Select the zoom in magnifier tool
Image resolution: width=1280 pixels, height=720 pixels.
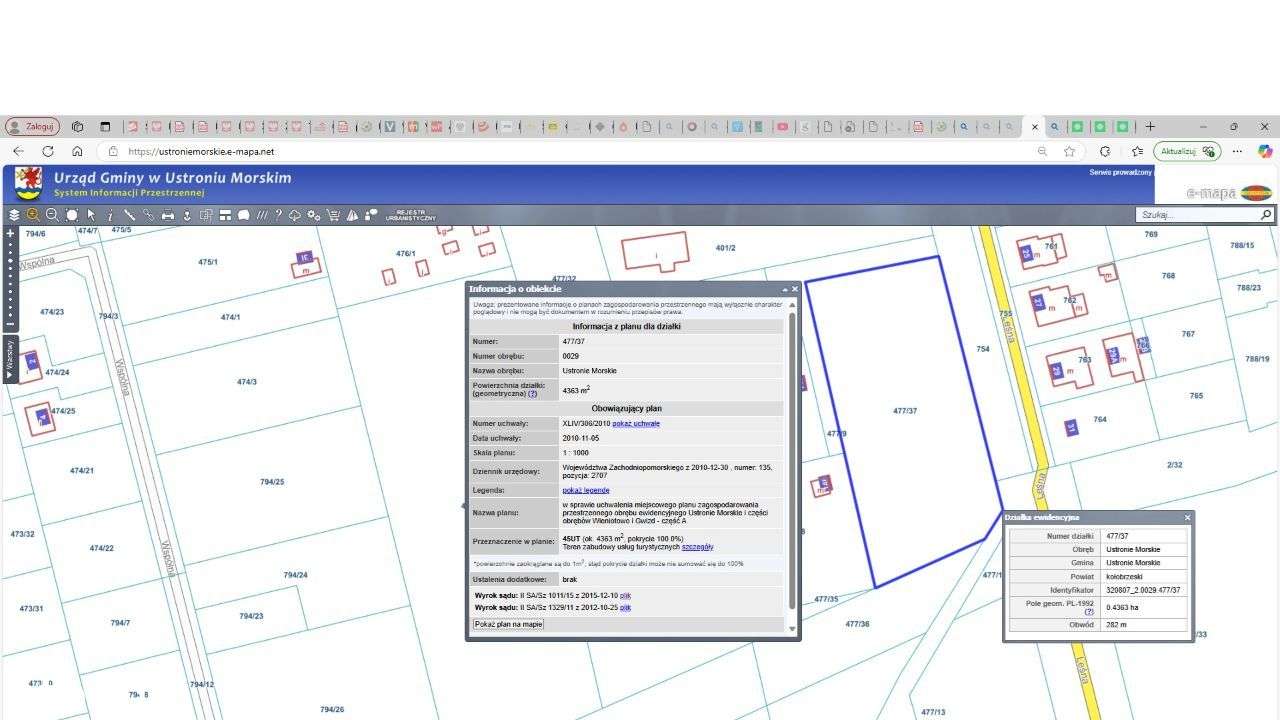click(33, 215)
